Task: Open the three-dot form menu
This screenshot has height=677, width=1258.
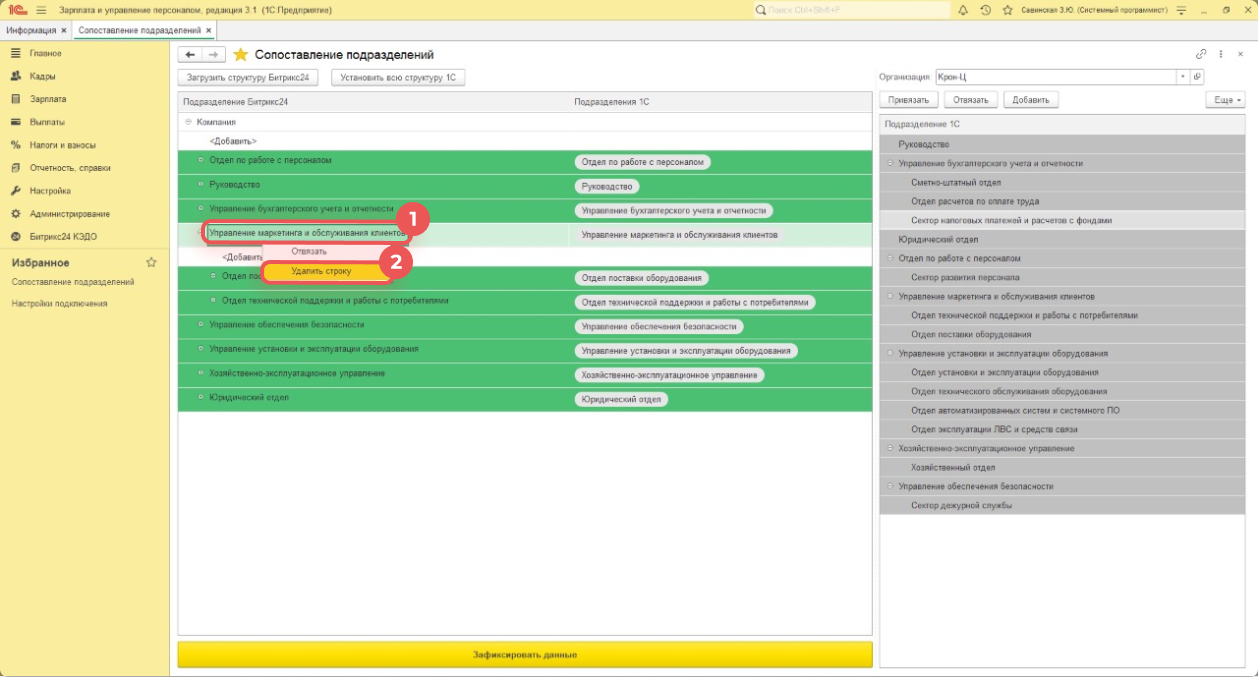Action: [1221, 54]
